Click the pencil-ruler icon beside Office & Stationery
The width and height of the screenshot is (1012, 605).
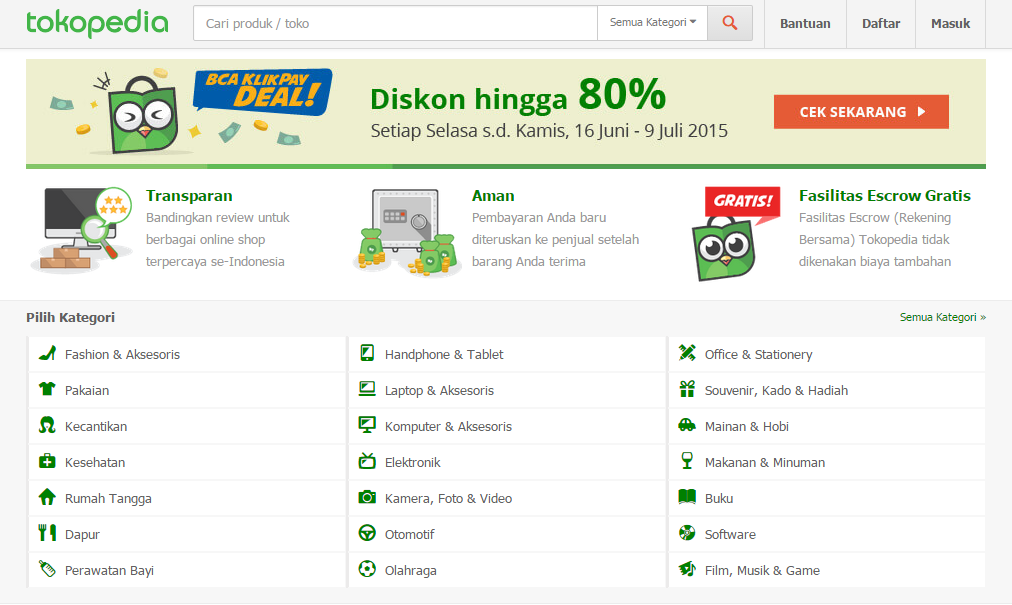pyautogui.click(x=687, y=353)
